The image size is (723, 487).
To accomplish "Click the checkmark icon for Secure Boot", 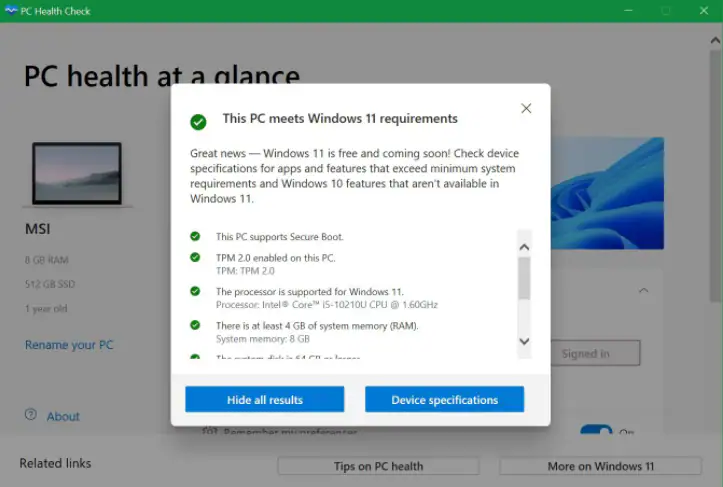I will (x=195, y=236).
